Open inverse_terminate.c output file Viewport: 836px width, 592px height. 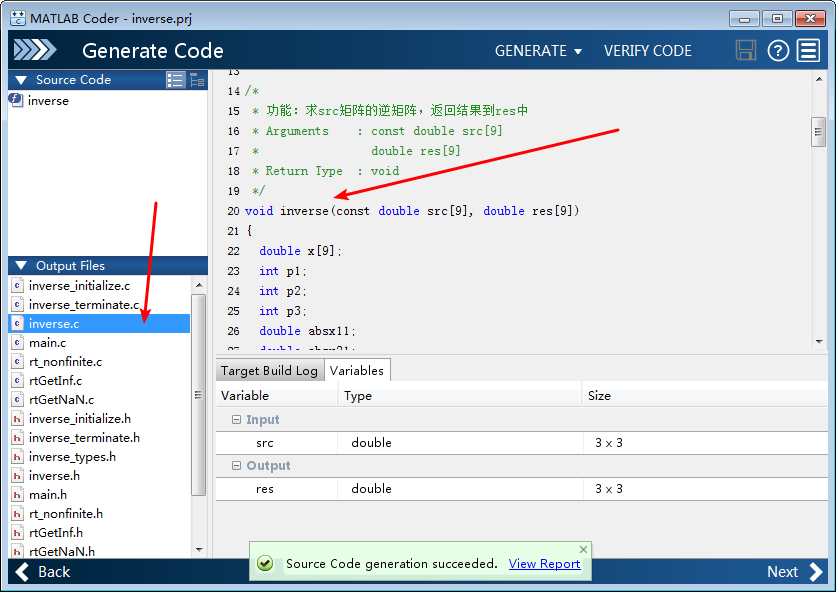[84, 305]
